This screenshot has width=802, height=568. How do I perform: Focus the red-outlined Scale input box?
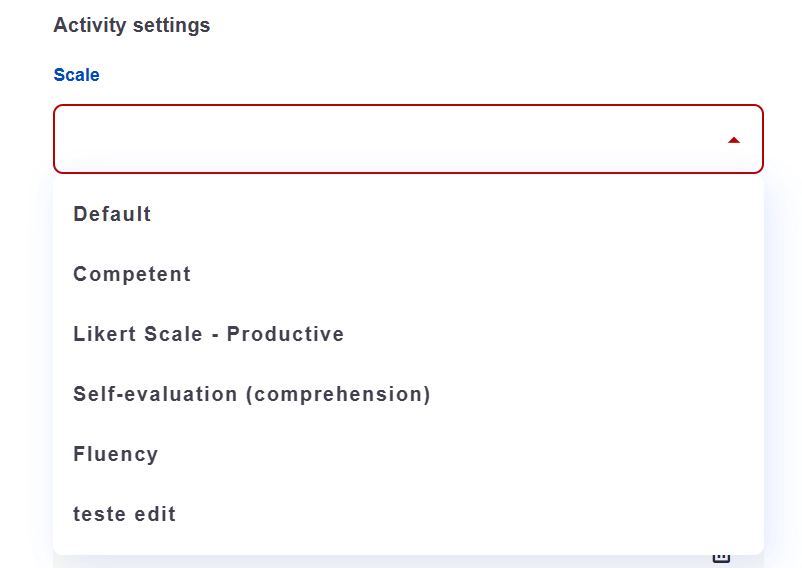pyautogui.click(x=408, y=139)
